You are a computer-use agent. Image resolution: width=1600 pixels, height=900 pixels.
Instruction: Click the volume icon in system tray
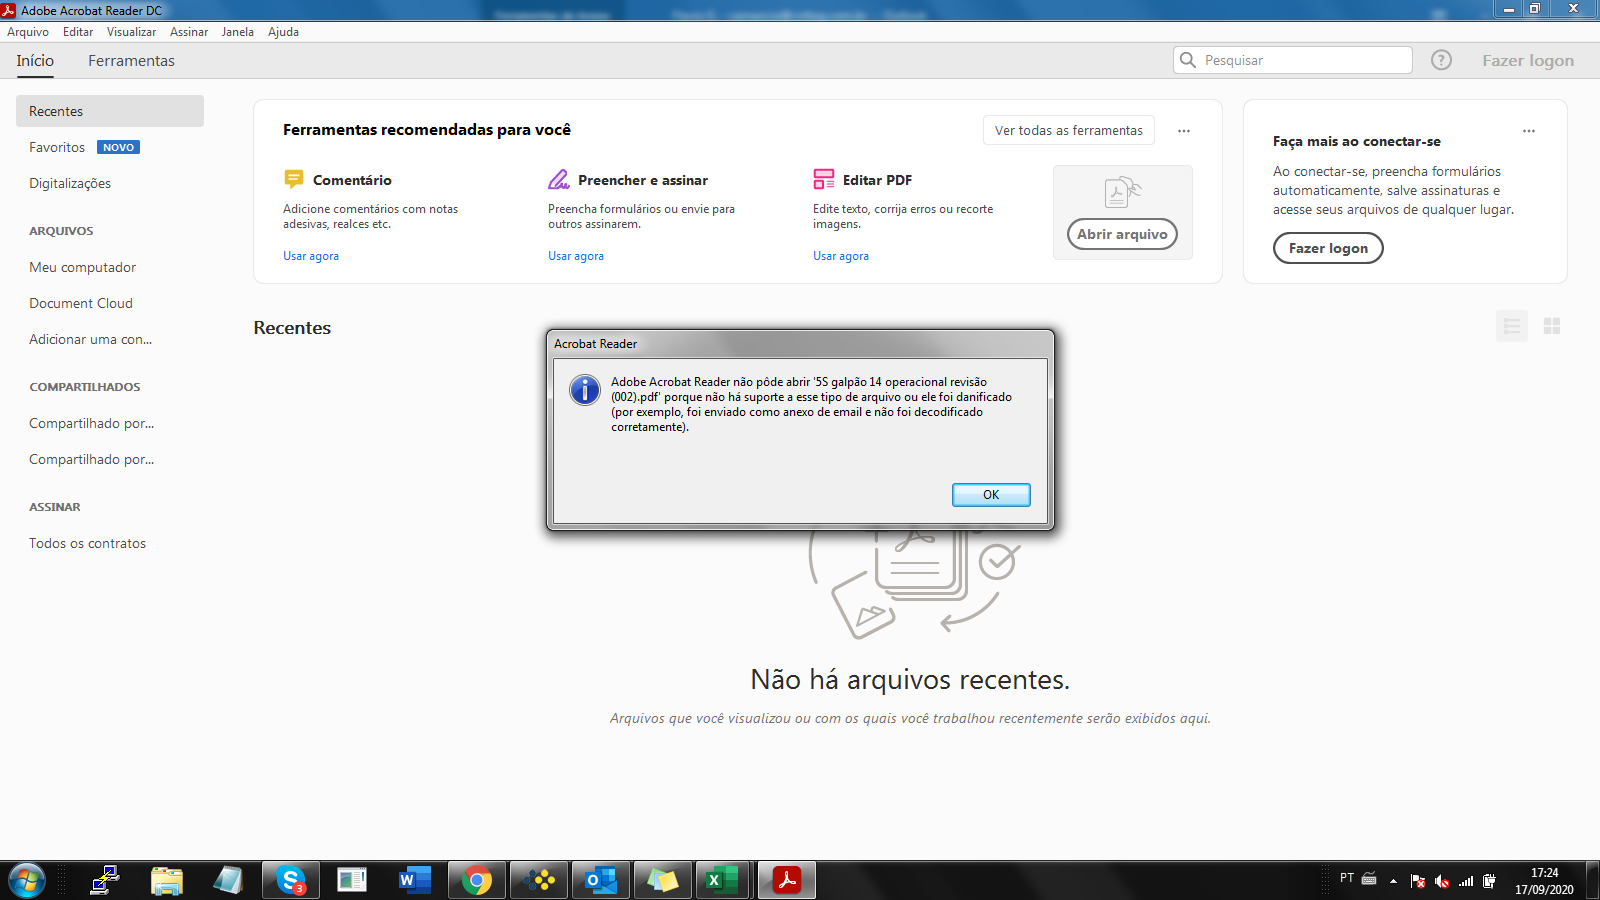tap(1442, 881)
